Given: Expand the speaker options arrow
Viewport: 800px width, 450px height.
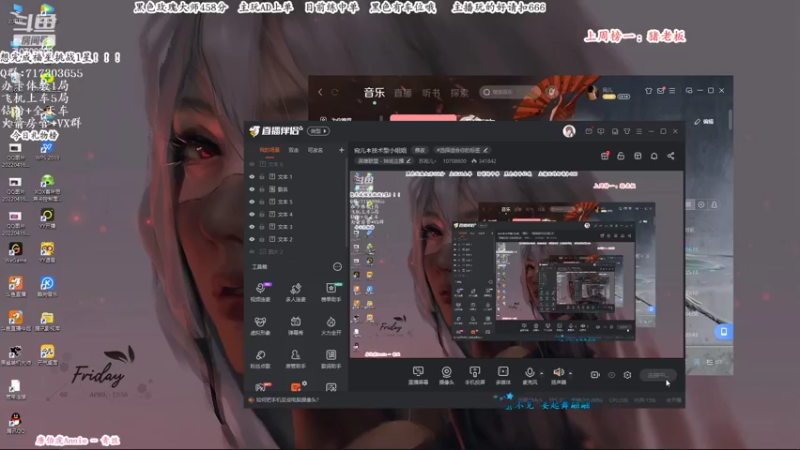Looking at the screenshot, I should [570, 373].
